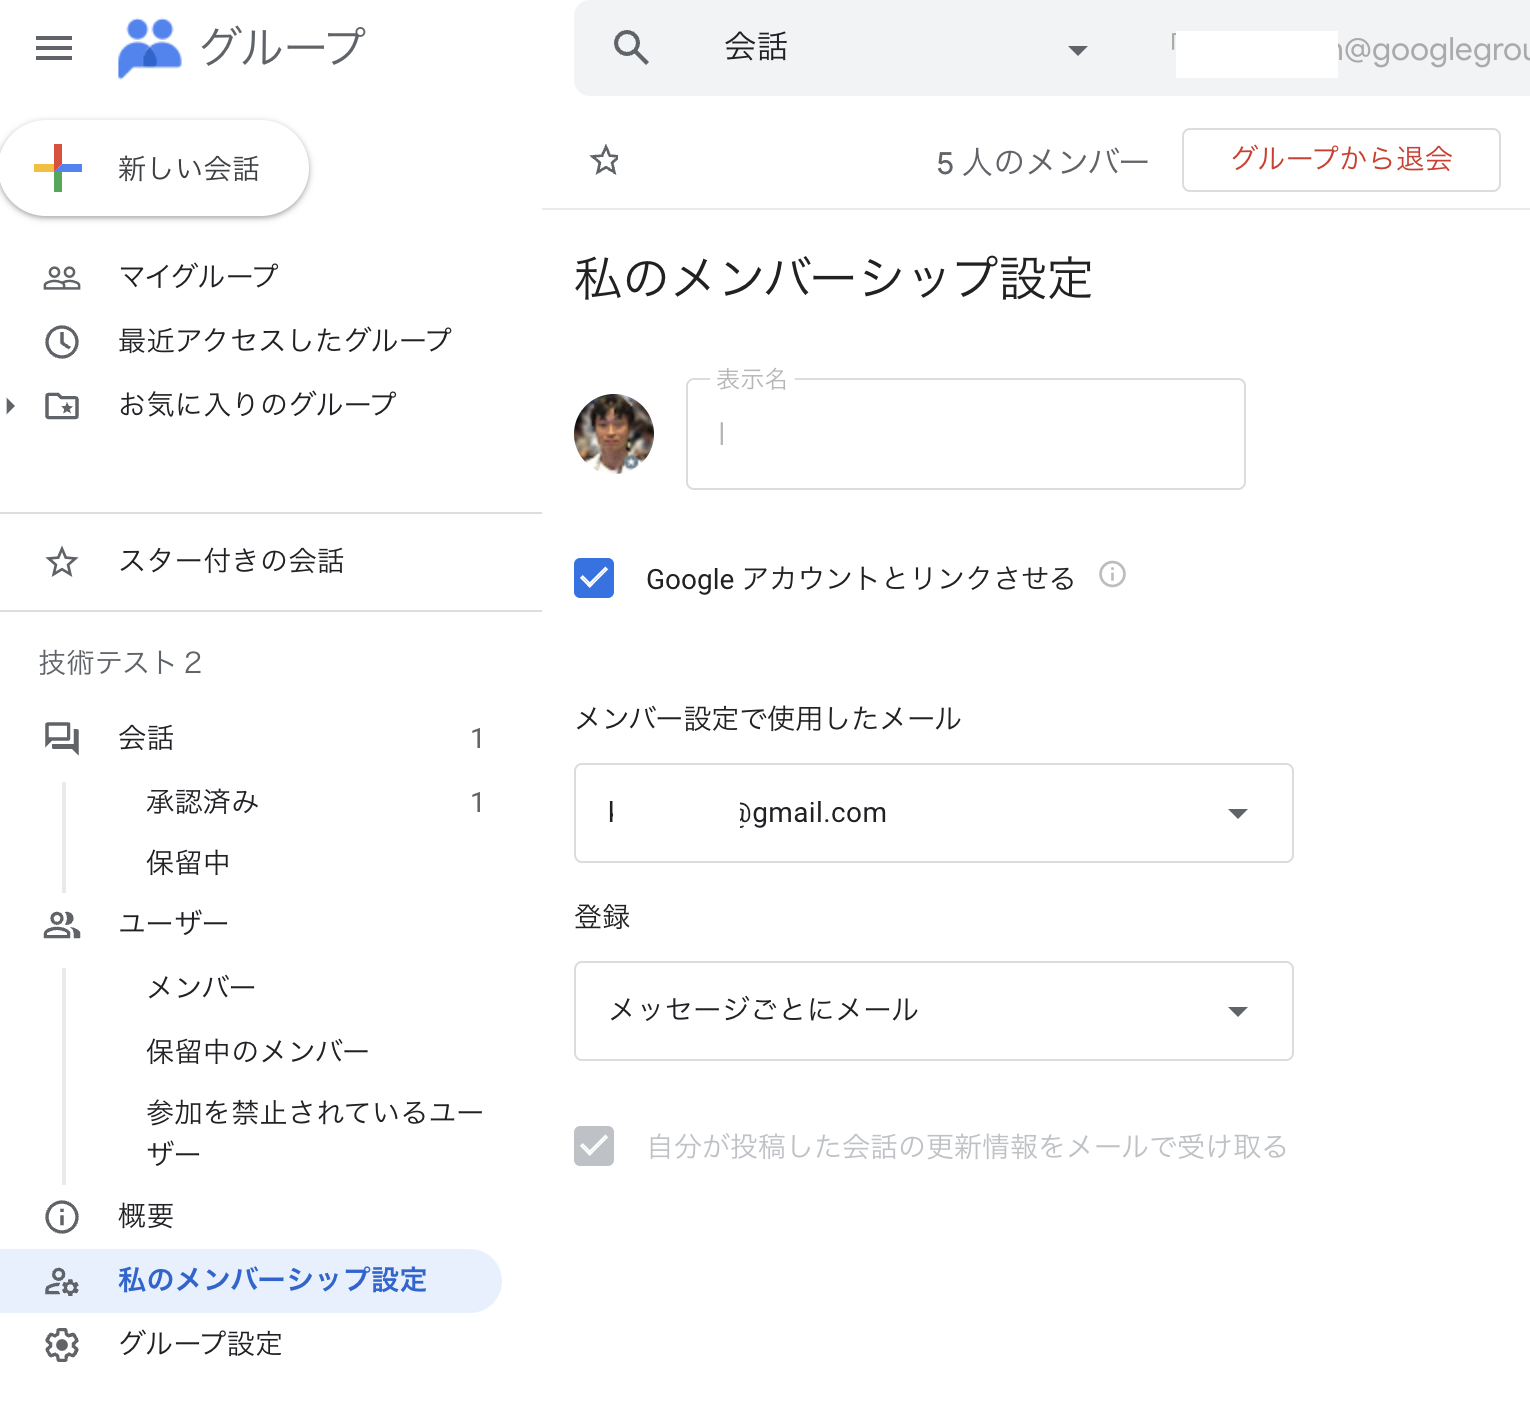1530x1410 pixels.
Task: Open the 会話 search filter dropdown
Action: pyautogui.click(x=1077, y=48)
